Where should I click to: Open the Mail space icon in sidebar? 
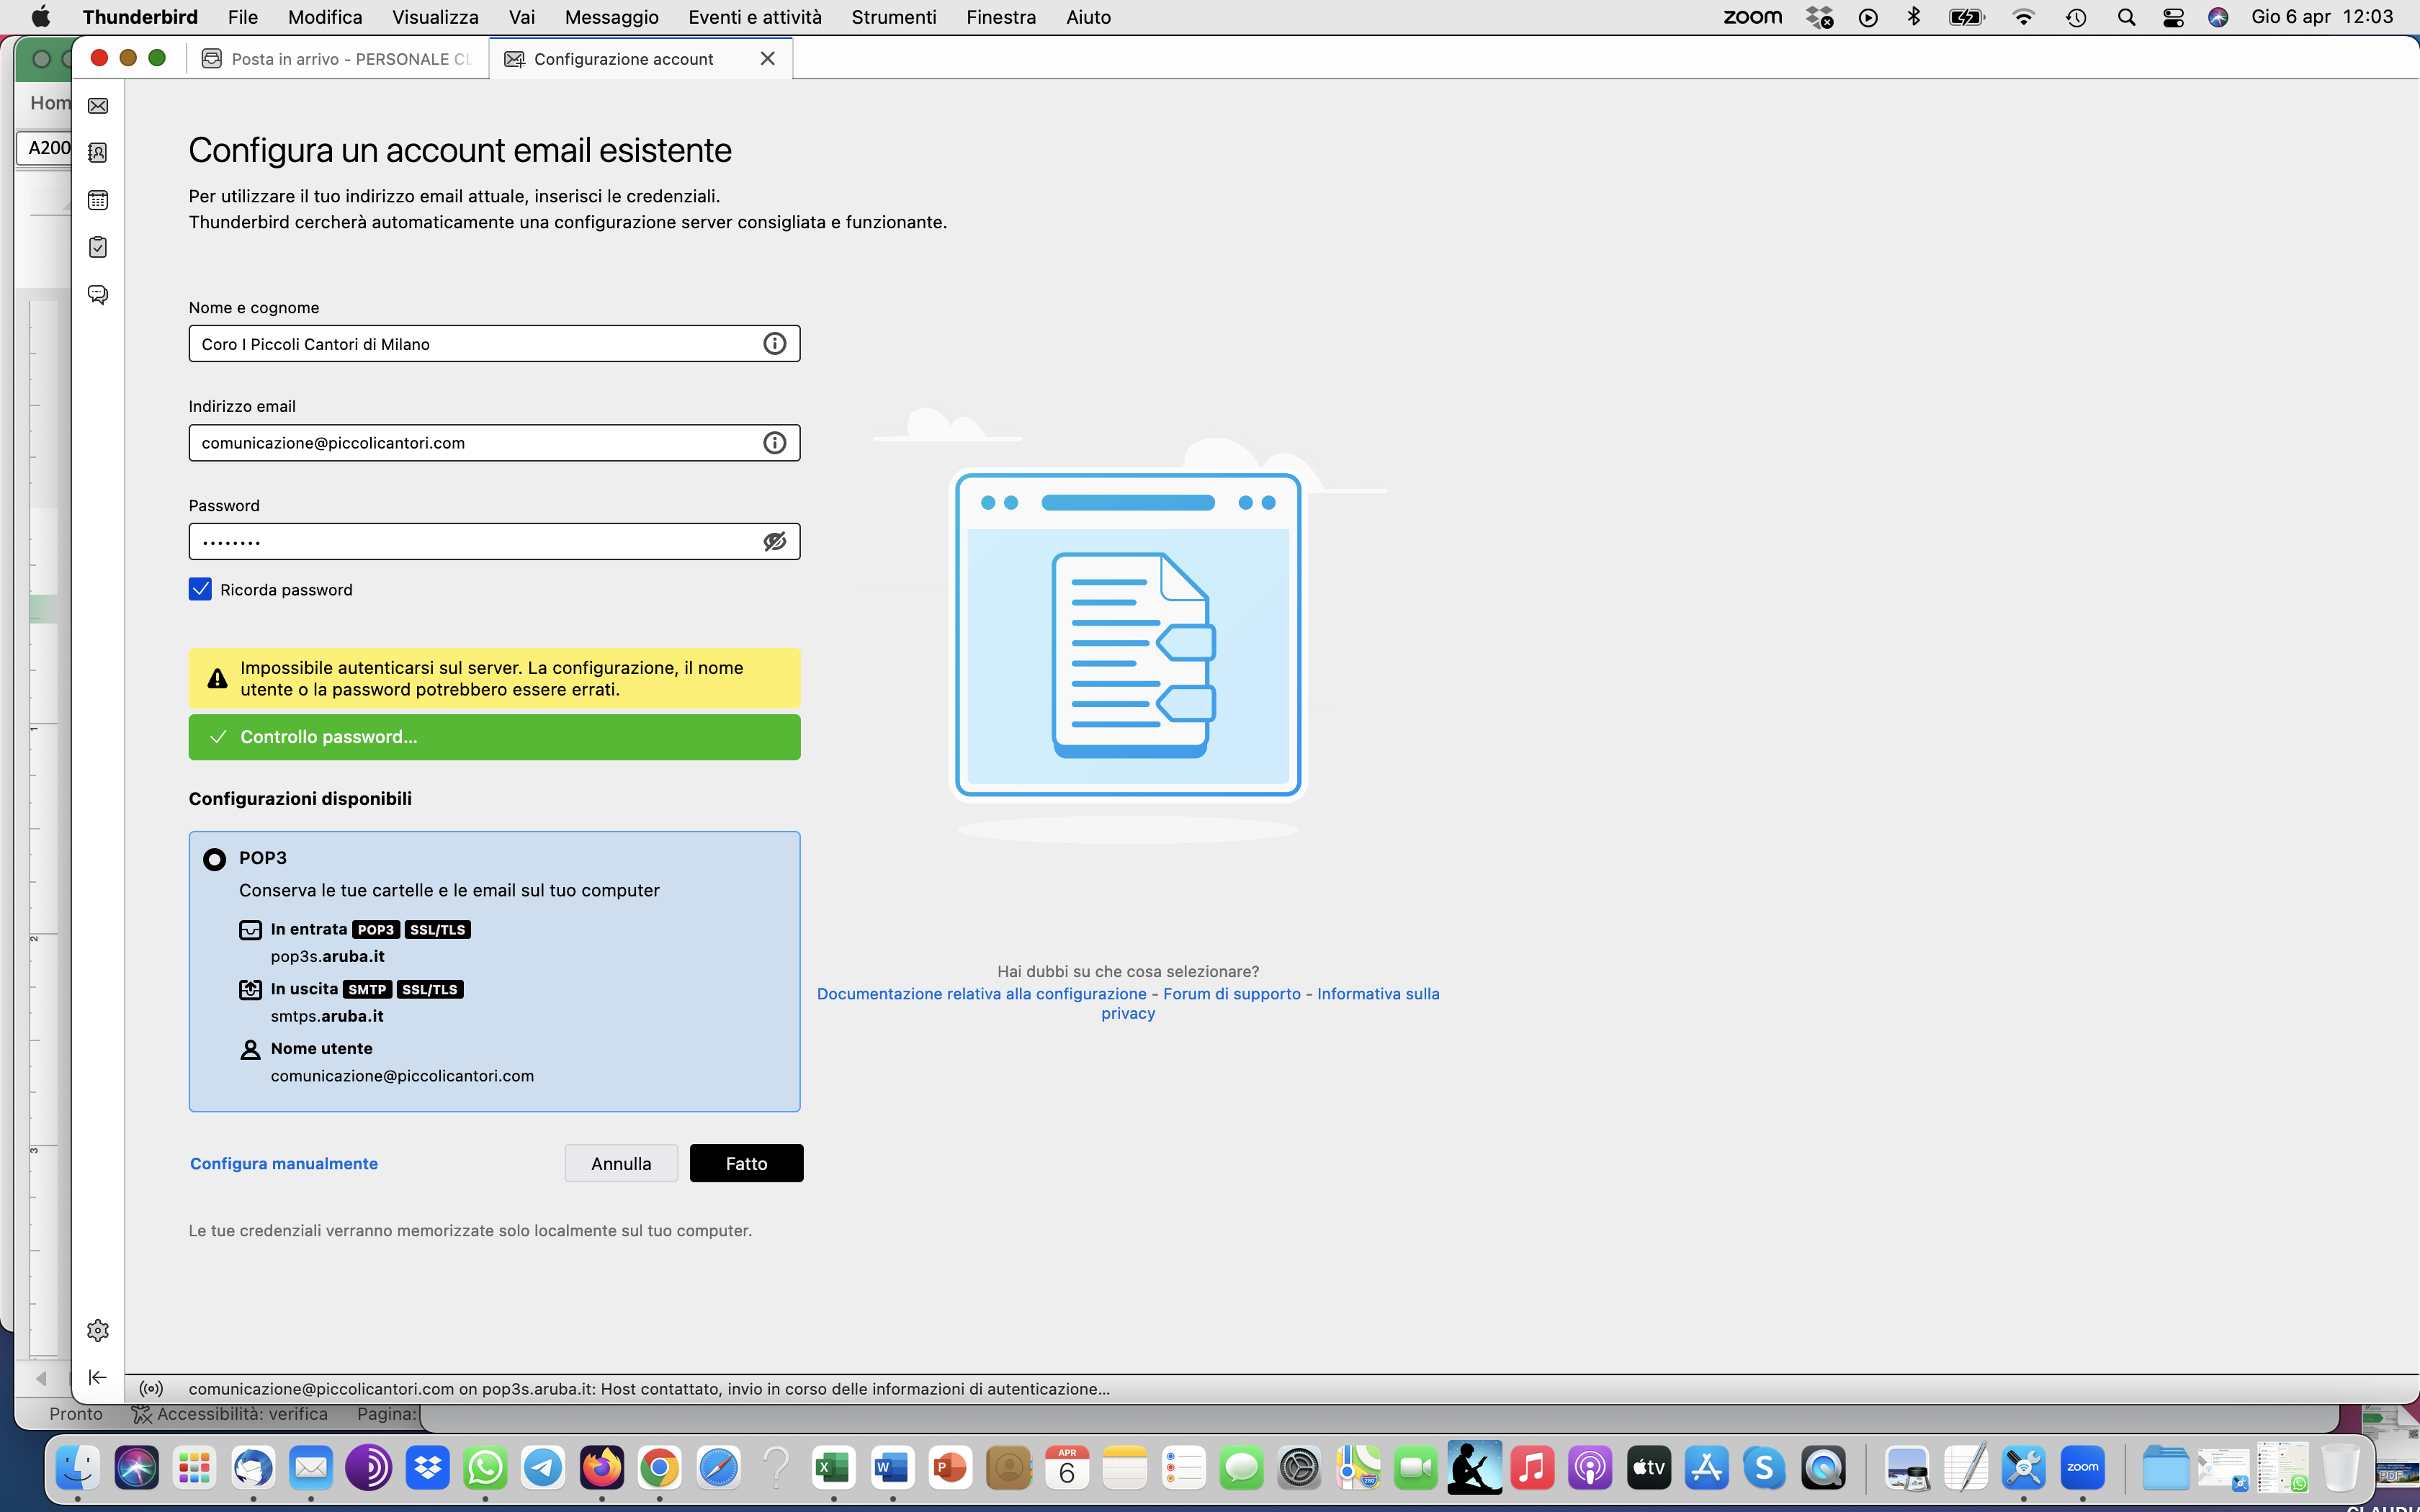98,106
